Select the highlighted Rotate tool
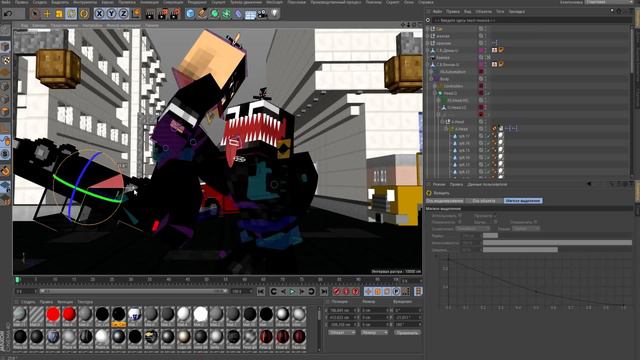640x360 pixels. pyautogui.click(x=71, y=14)
